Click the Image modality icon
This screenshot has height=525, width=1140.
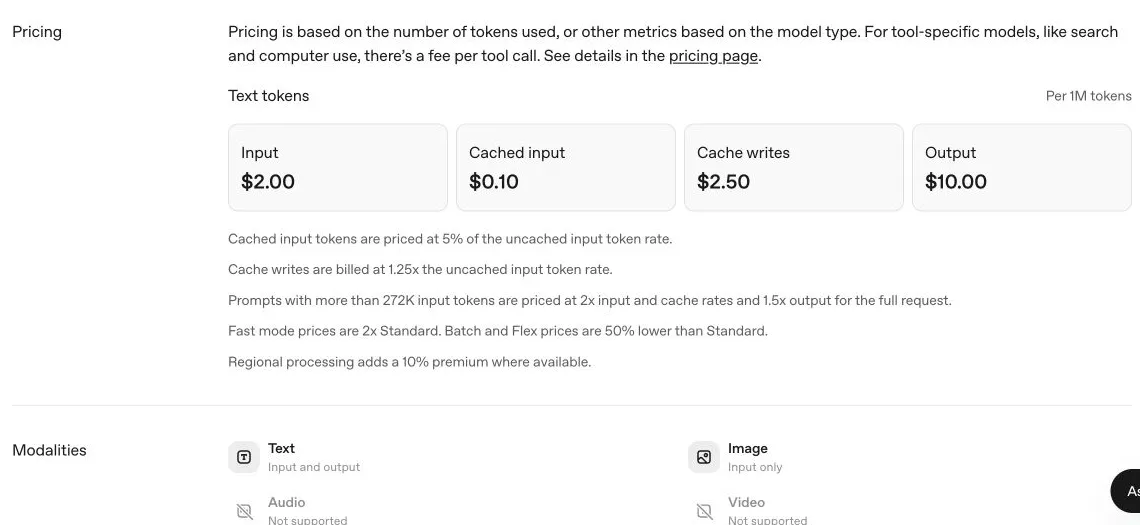point(704,457)
